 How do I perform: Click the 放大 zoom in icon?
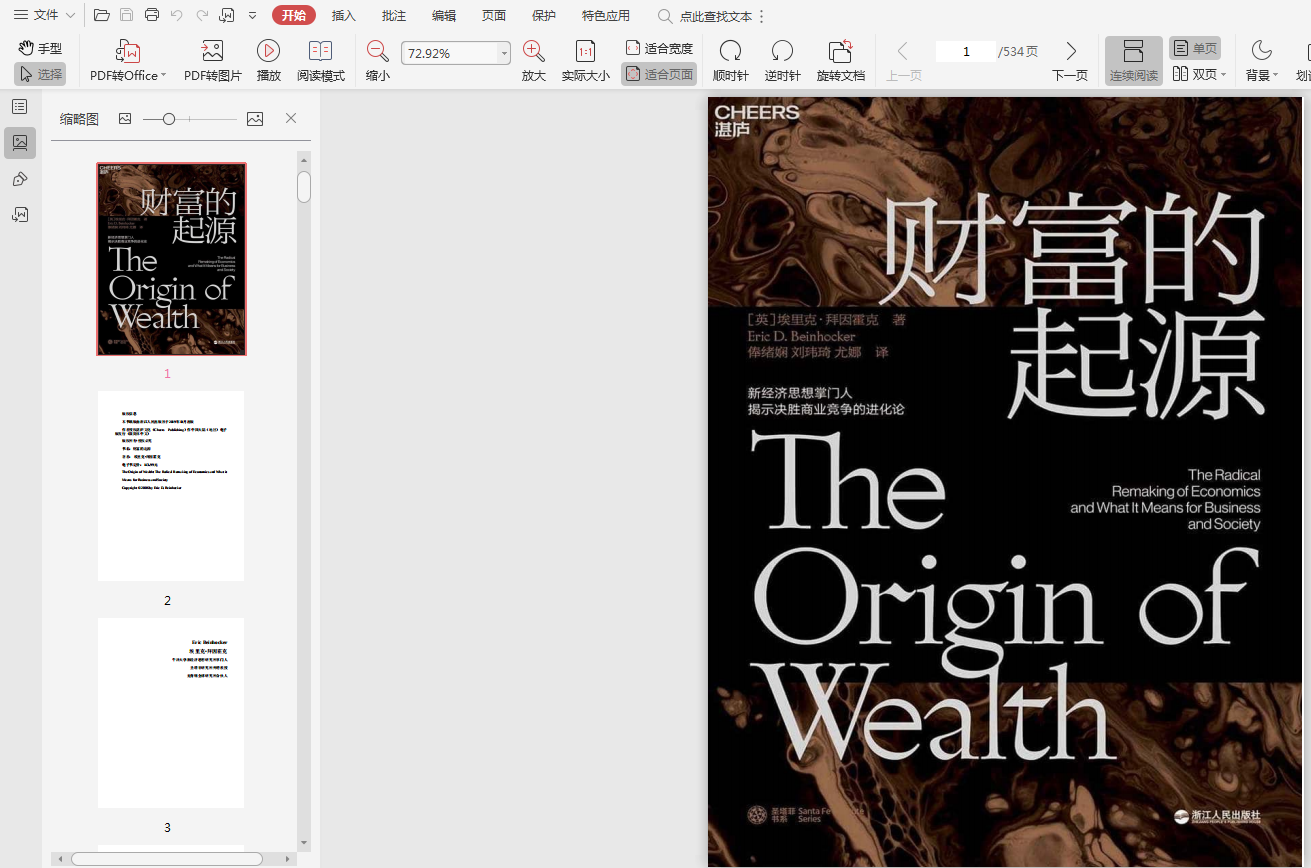pyautogui.click(x=533, y=52)
